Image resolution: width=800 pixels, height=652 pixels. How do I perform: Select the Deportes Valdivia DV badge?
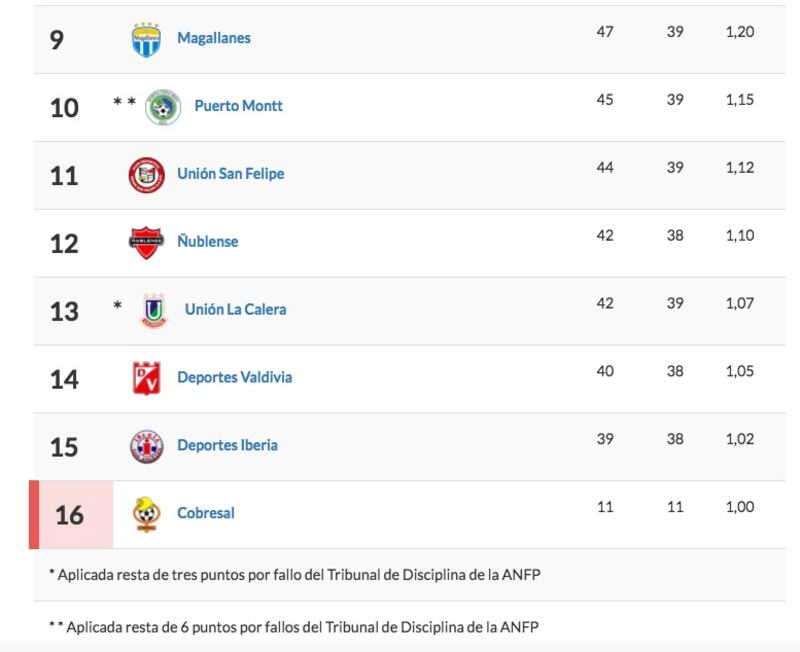146,378
